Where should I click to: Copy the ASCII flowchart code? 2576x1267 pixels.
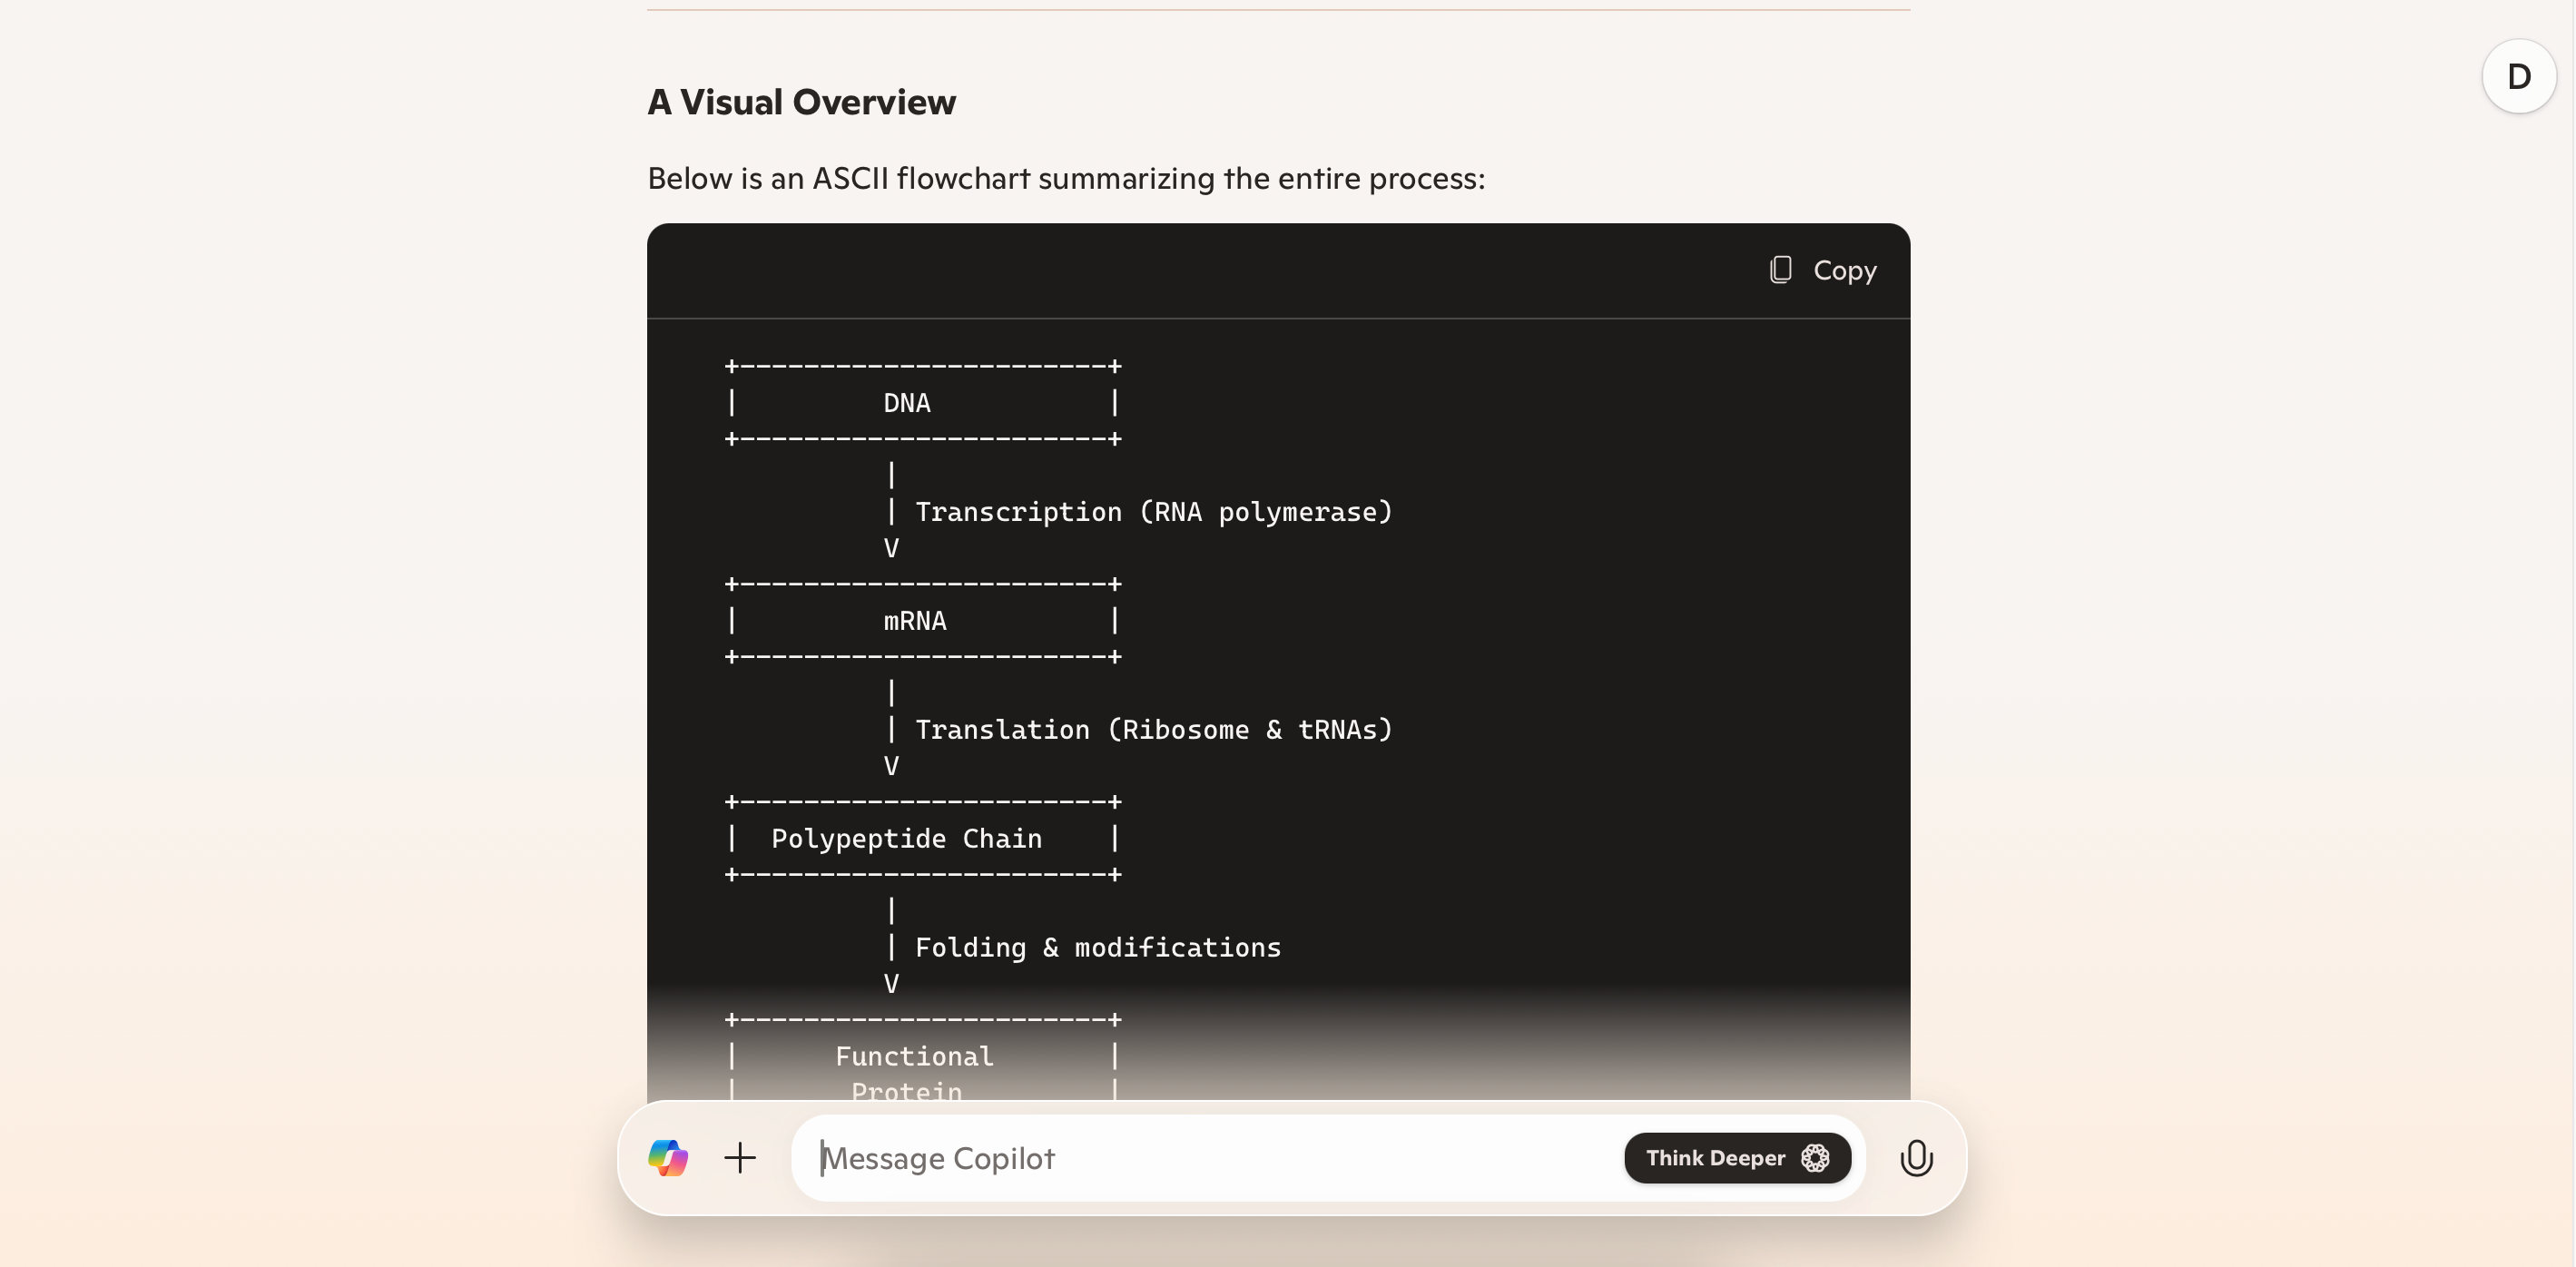coord(1821,269)
